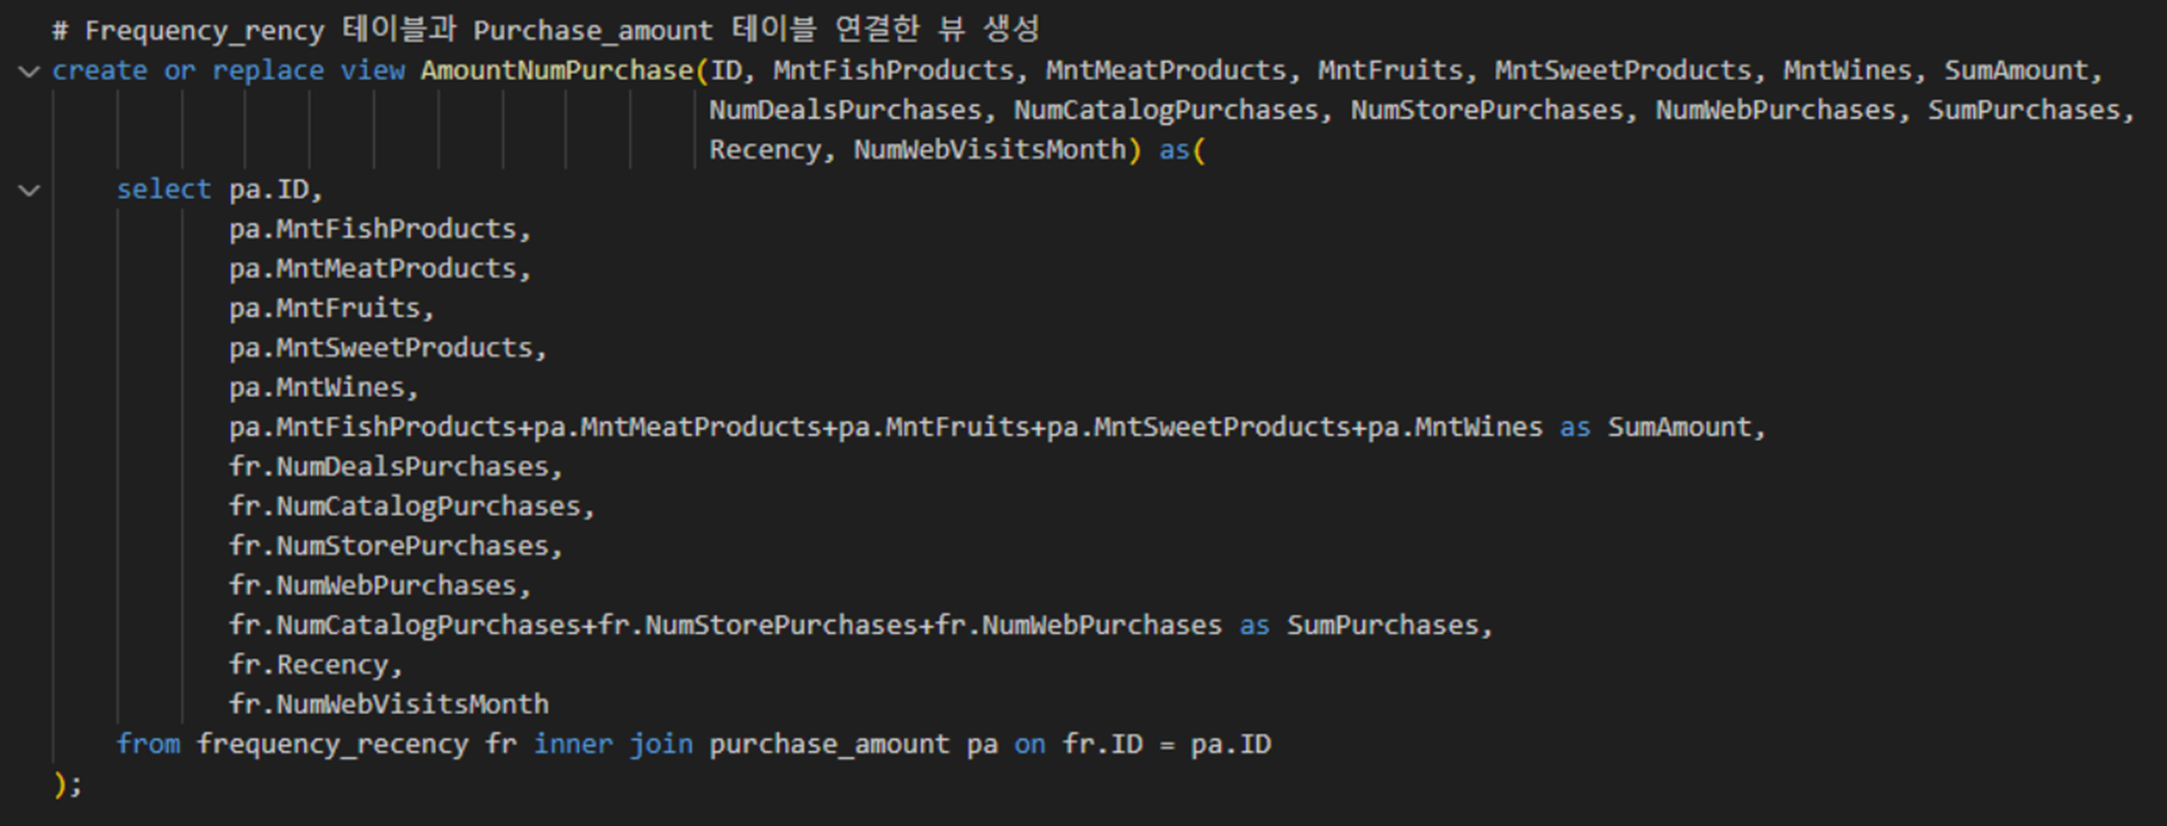Click the line 'pa.MntFishProducts,'
Viewport: 2167px width, 826px height.
pos(380,229)
